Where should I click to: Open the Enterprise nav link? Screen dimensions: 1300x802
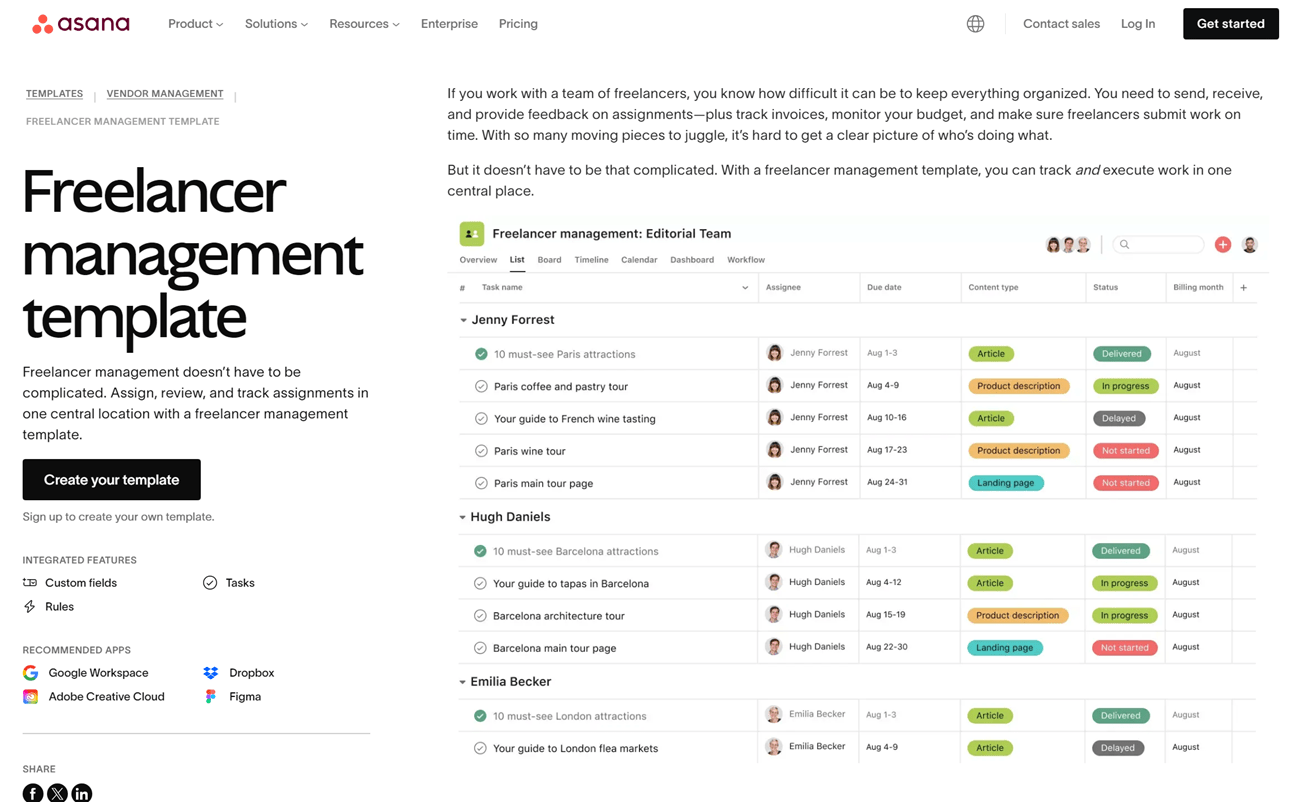pyautogui.click(x=449, y=24)
